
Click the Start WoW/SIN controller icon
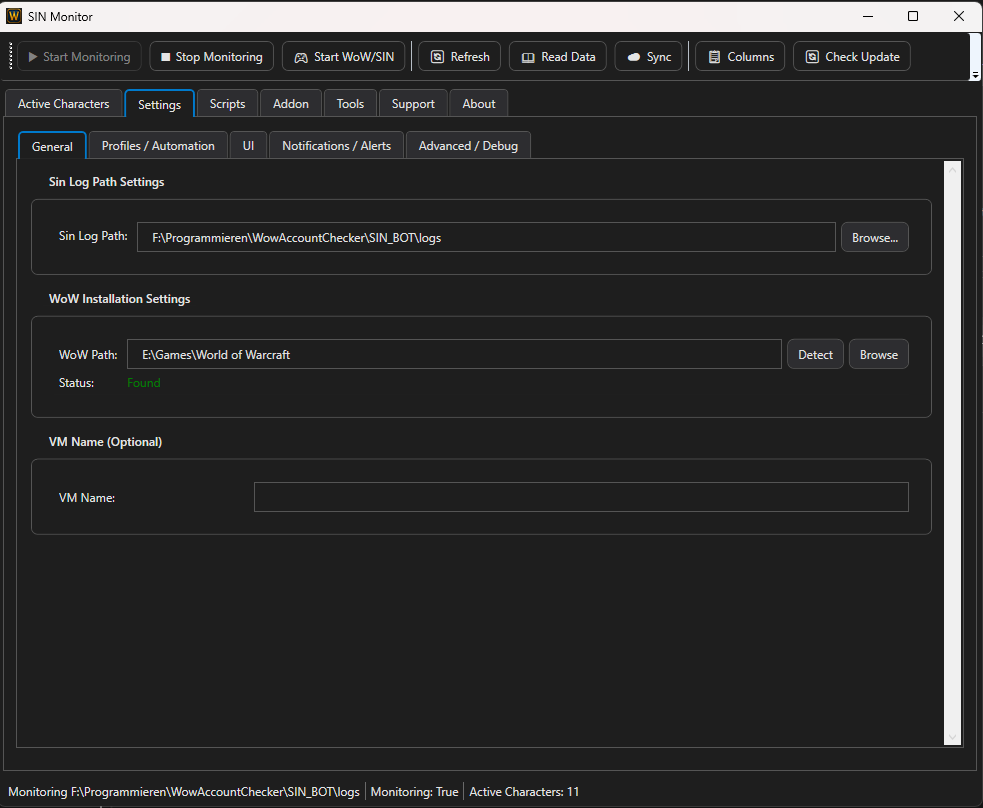(301, 56)
